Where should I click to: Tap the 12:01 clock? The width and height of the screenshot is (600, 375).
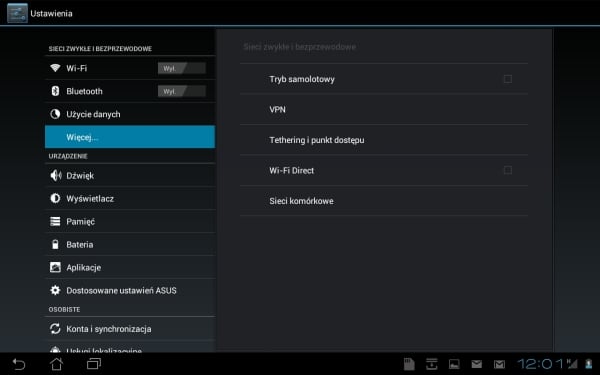(541, 364)
